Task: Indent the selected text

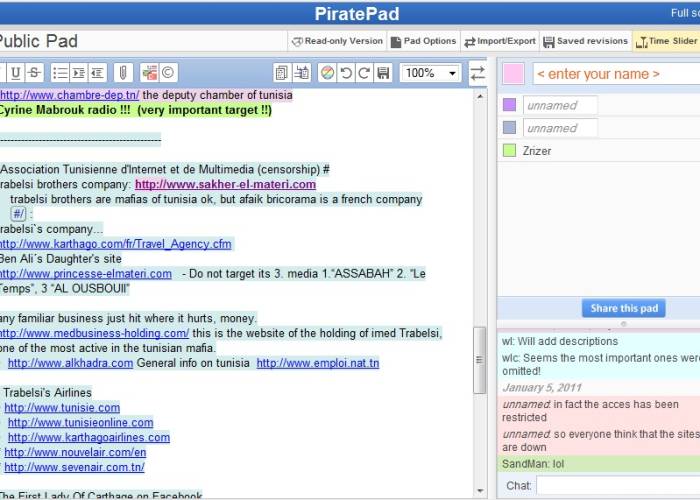Action: click(79, 73)
